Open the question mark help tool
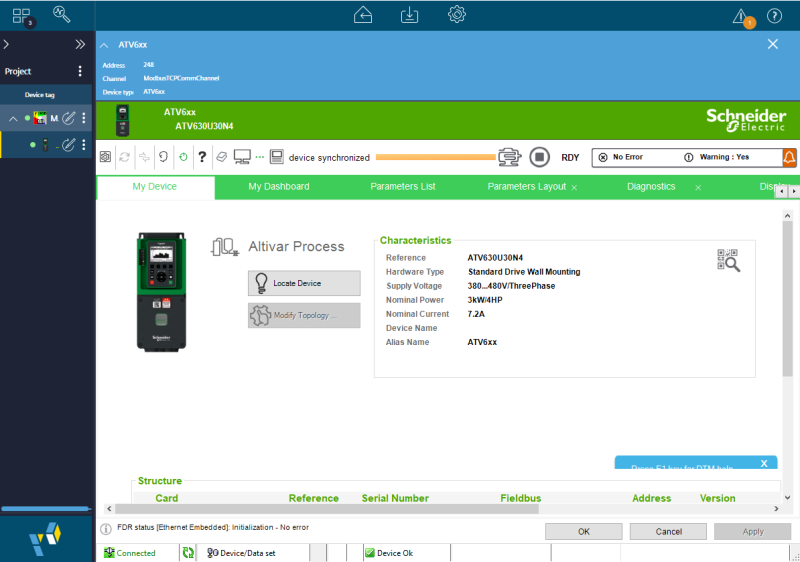This screenshot has height=562, width=800. pyautogui.click(x=202, y=157)
